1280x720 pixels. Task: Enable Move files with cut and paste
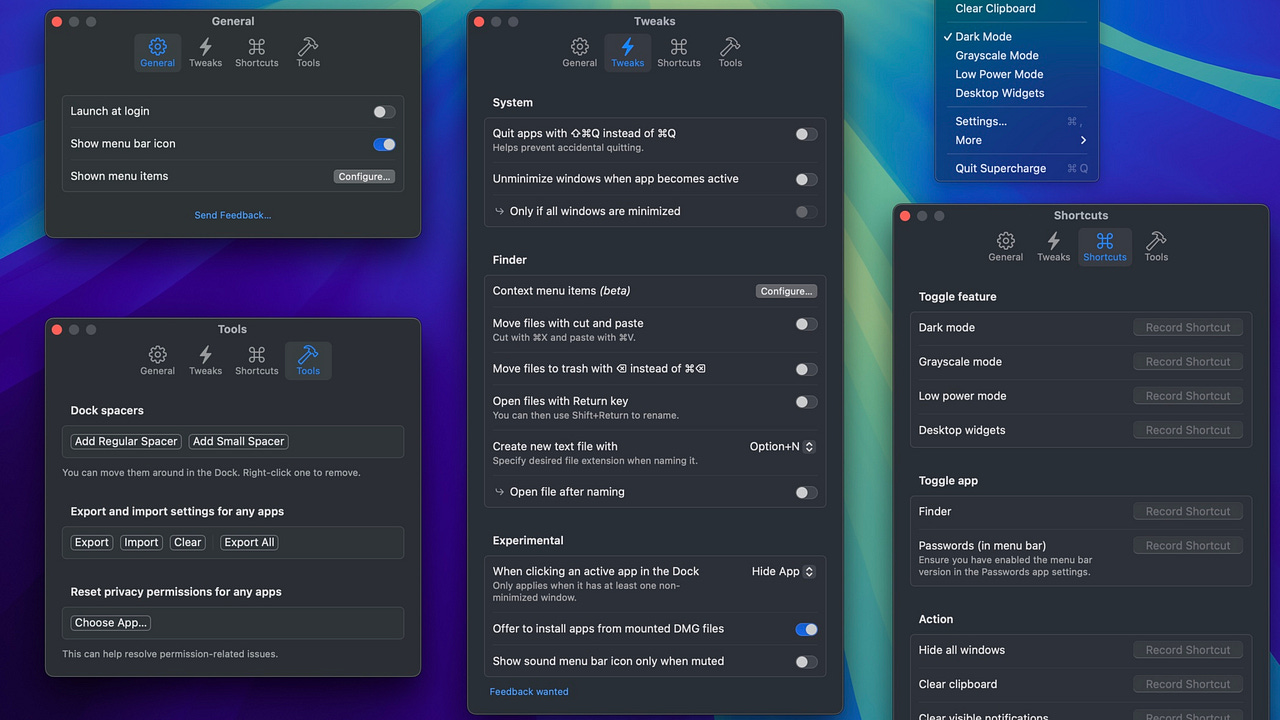pos(806,324)
